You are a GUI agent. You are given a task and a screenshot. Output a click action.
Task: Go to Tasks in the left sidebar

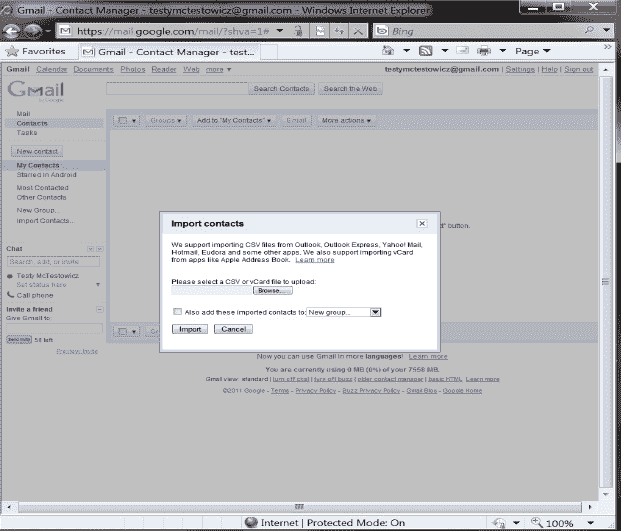[27, 133]
